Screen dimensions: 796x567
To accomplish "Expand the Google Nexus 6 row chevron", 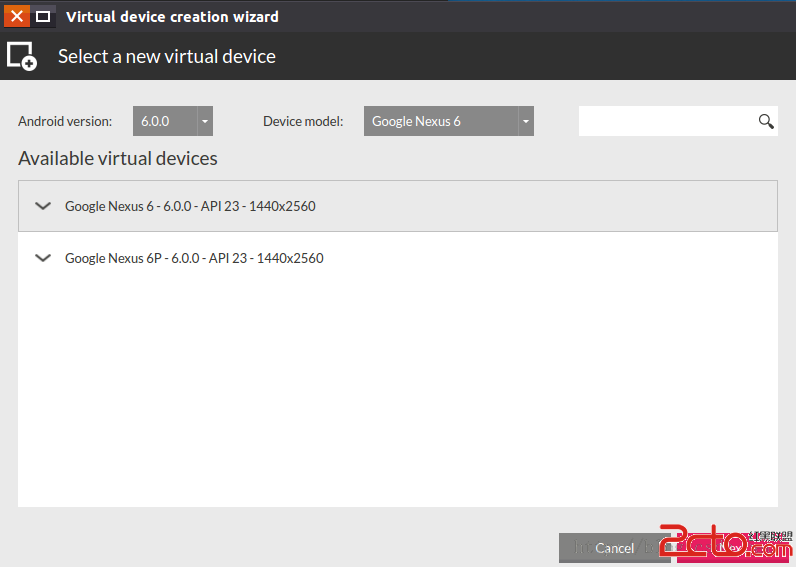I will click(x=43, y=206).
